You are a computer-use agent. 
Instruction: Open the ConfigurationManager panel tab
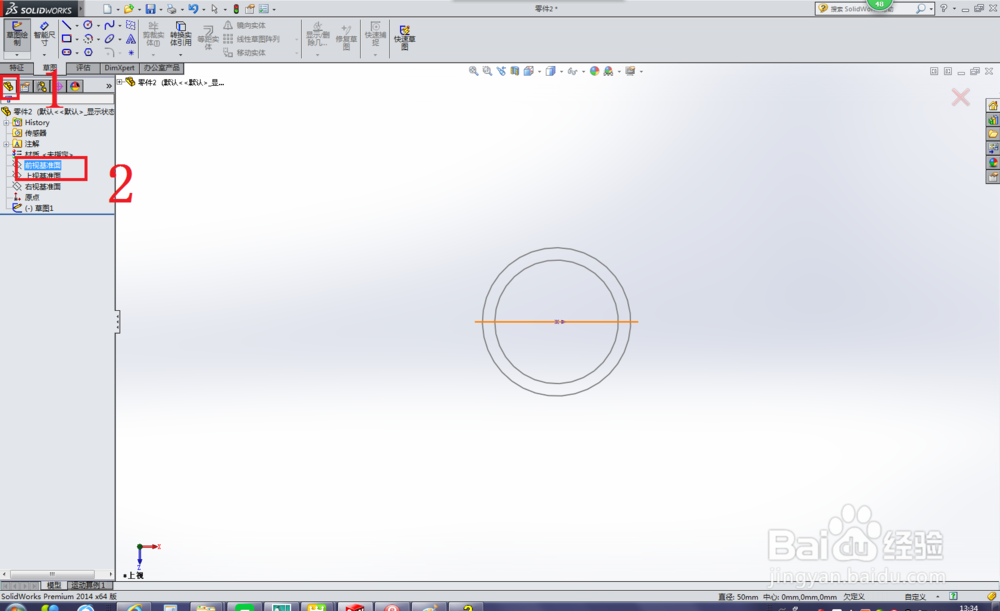(42, 86)
